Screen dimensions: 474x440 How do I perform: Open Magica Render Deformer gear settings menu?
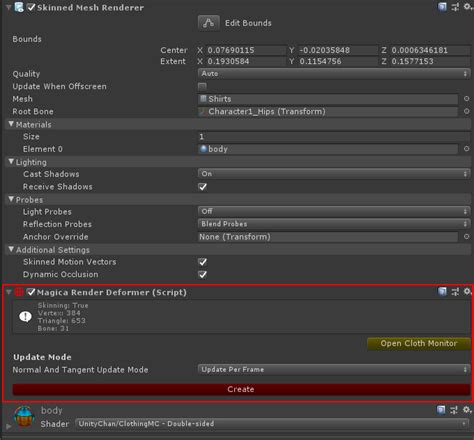coord(468,292)
